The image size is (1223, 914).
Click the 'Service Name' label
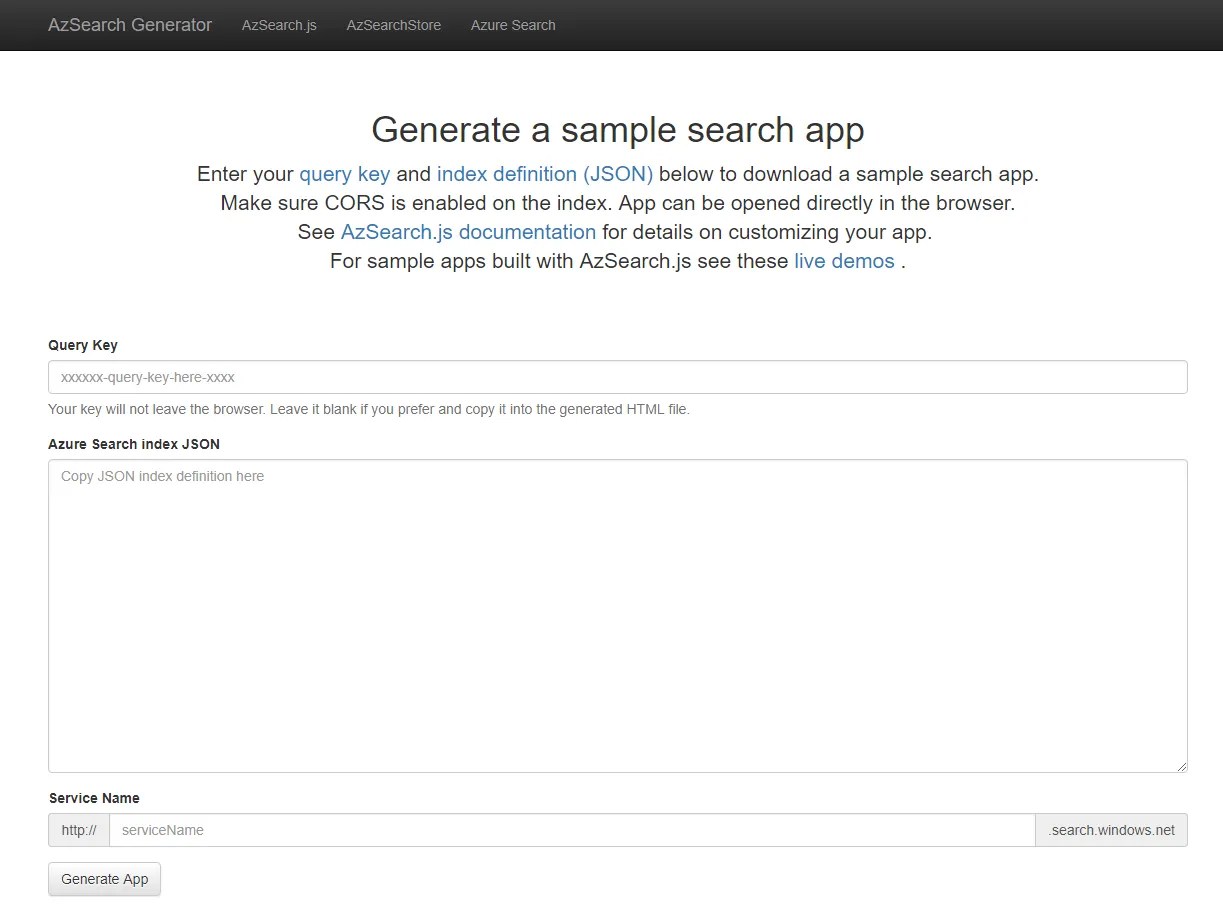(x=94, y=798)
